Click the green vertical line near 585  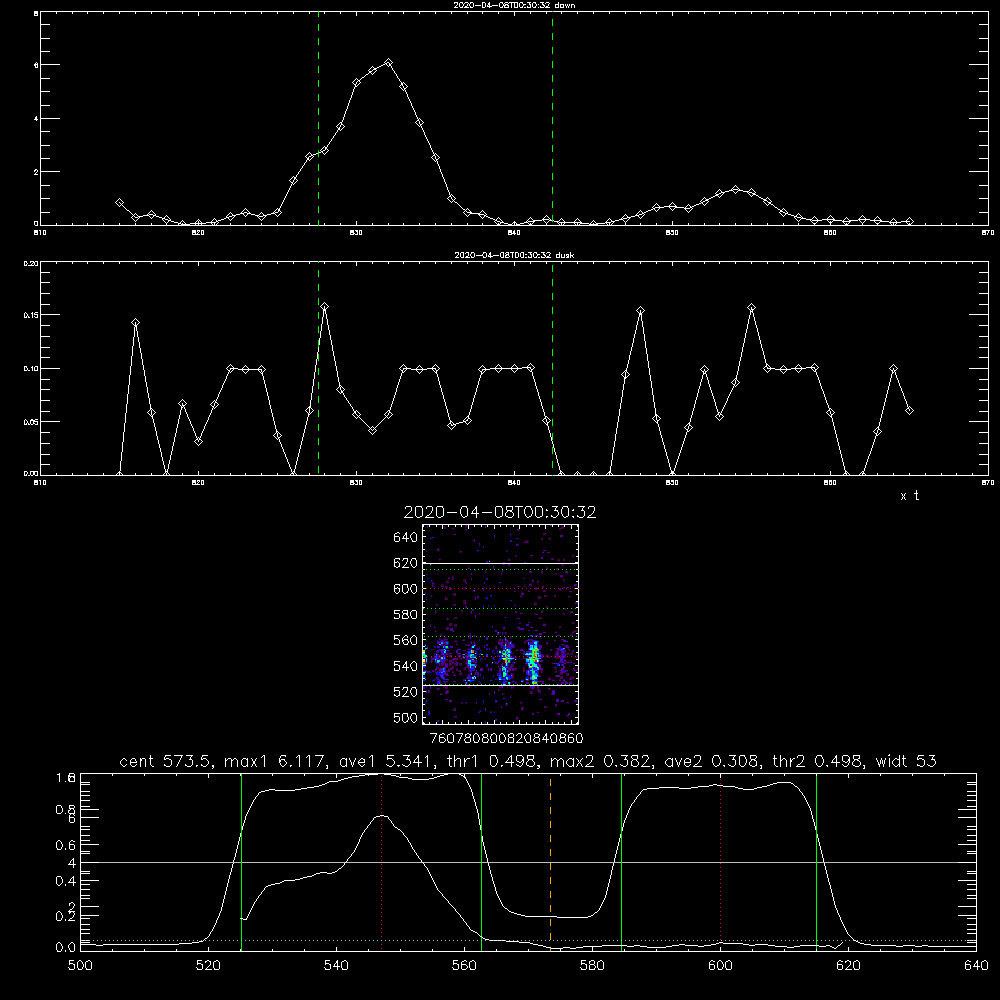[x=621, y=861]
